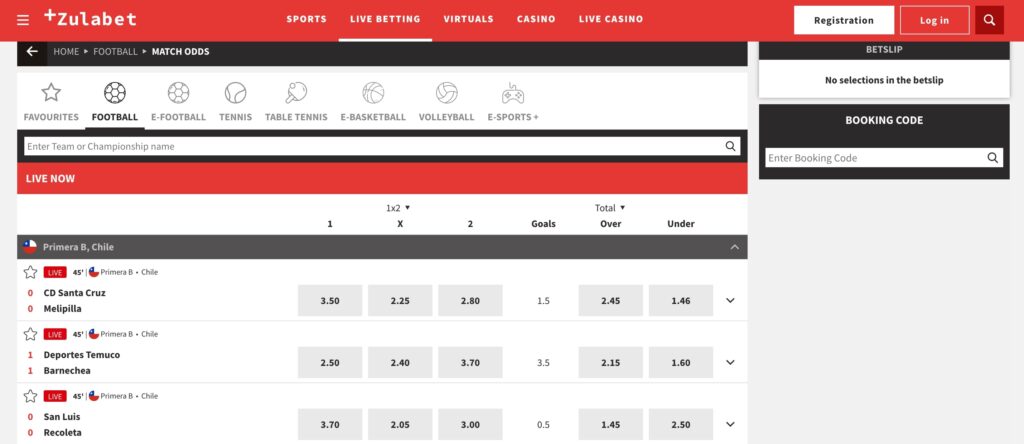
Task: Open the Recoleta team name
Action: pos(63,432)
